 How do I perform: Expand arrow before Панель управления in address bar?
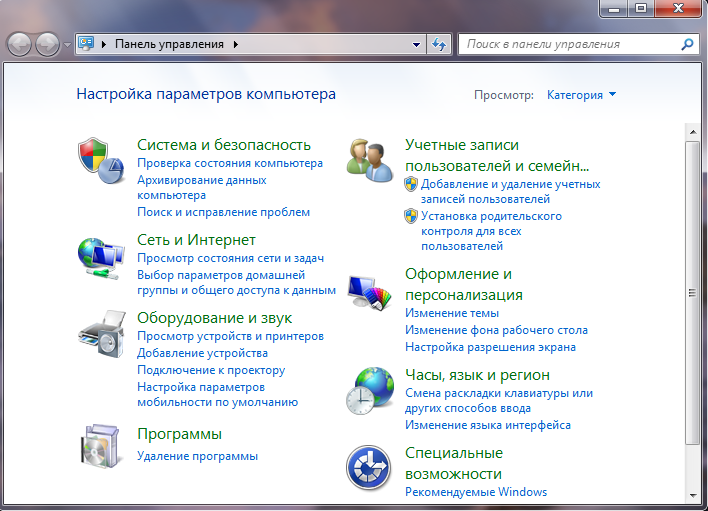pyautogui.click(x=104, y=44)
